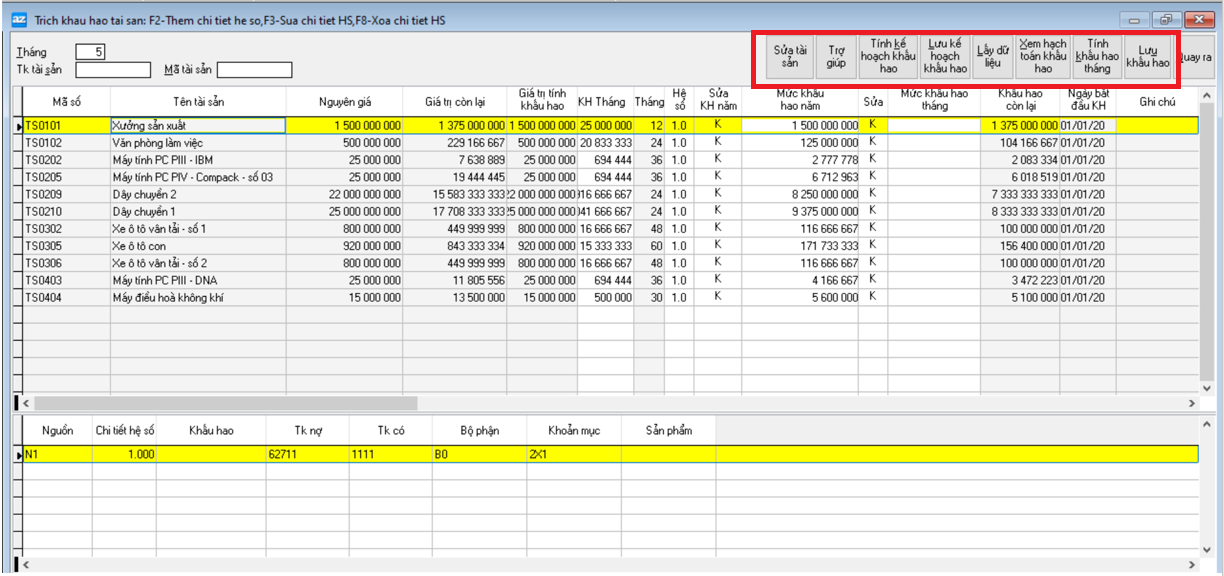
Task: Click the 'Tháng' month input field
Action: (x=90, y=52)
